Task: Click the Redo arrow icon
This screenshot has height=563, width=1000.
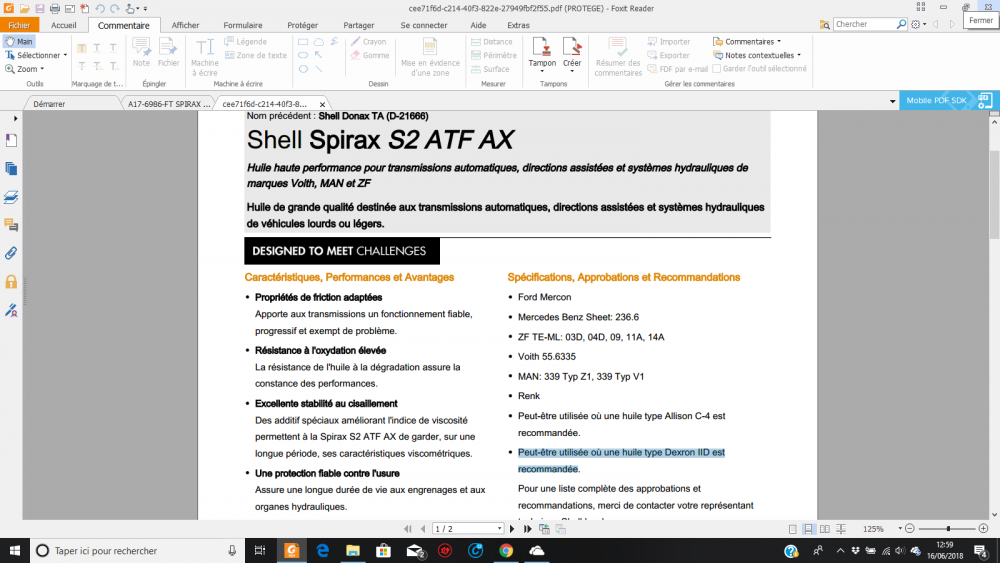Action: 115,8
